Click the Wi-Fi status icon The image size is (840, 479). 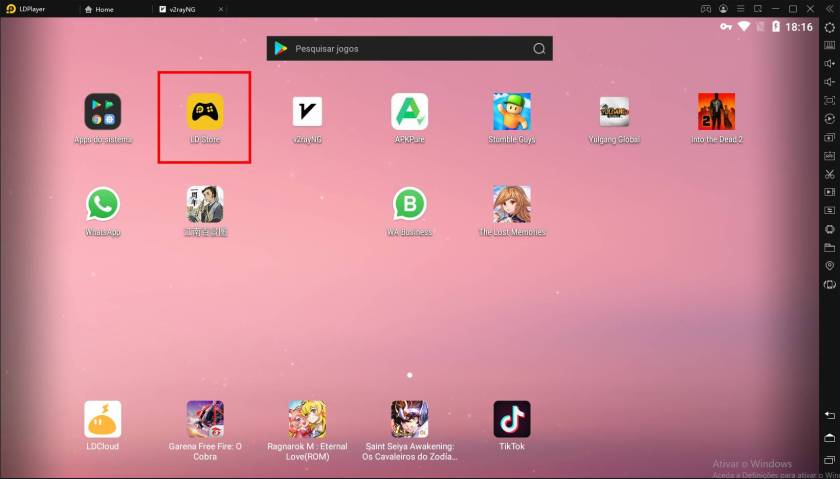pyautogui.click(x=744, y=26)
